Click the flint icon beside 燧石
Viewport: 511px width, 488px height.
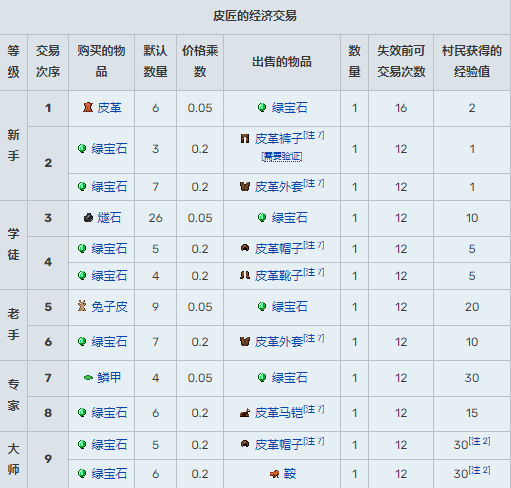[x=88, y=218]
